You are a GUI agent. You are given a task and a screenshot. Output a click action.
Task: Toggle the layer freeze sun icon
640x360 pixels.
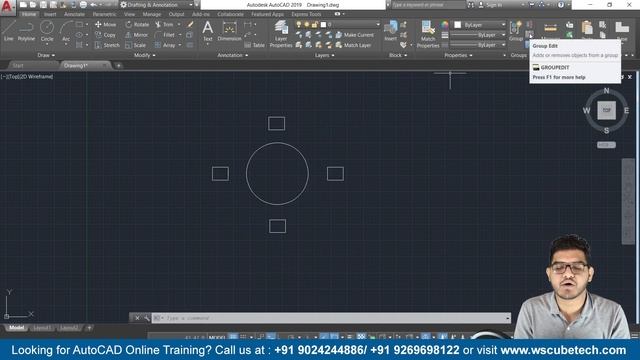click(x=307, y=24)
